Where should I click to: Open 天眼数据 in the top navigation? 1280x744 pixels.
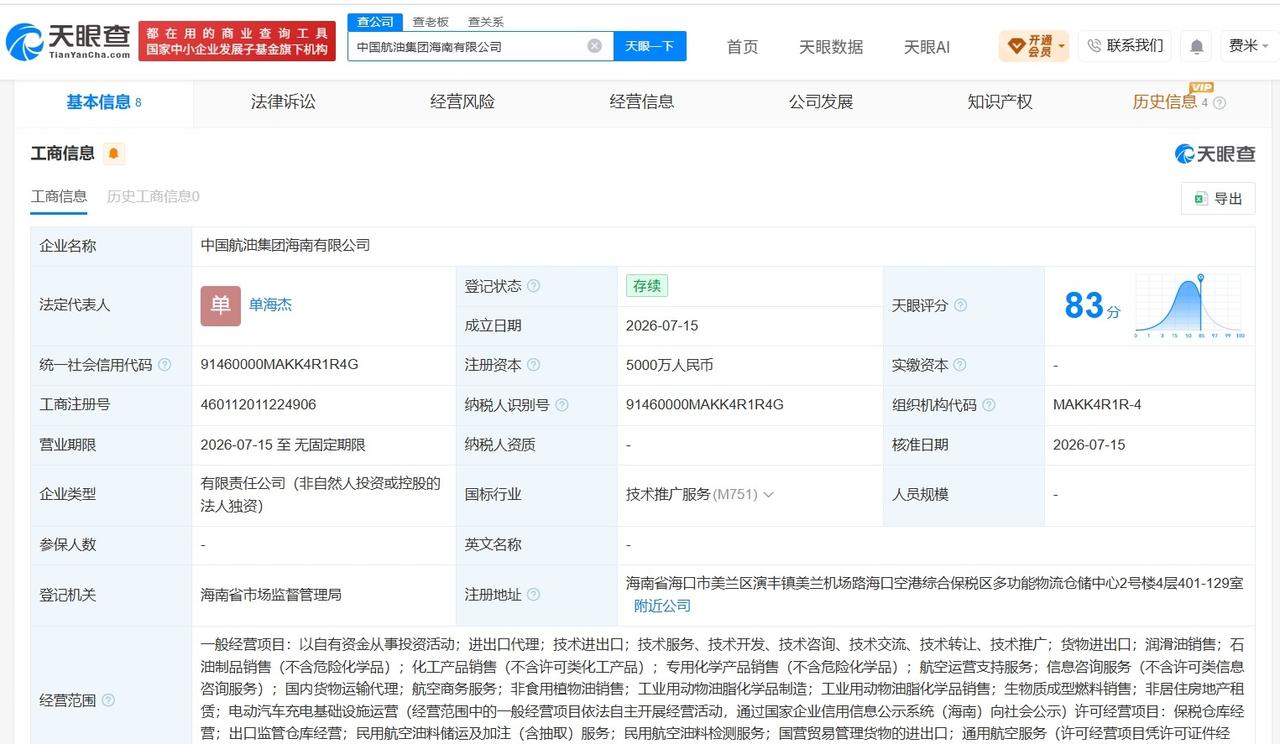(831, 47)
